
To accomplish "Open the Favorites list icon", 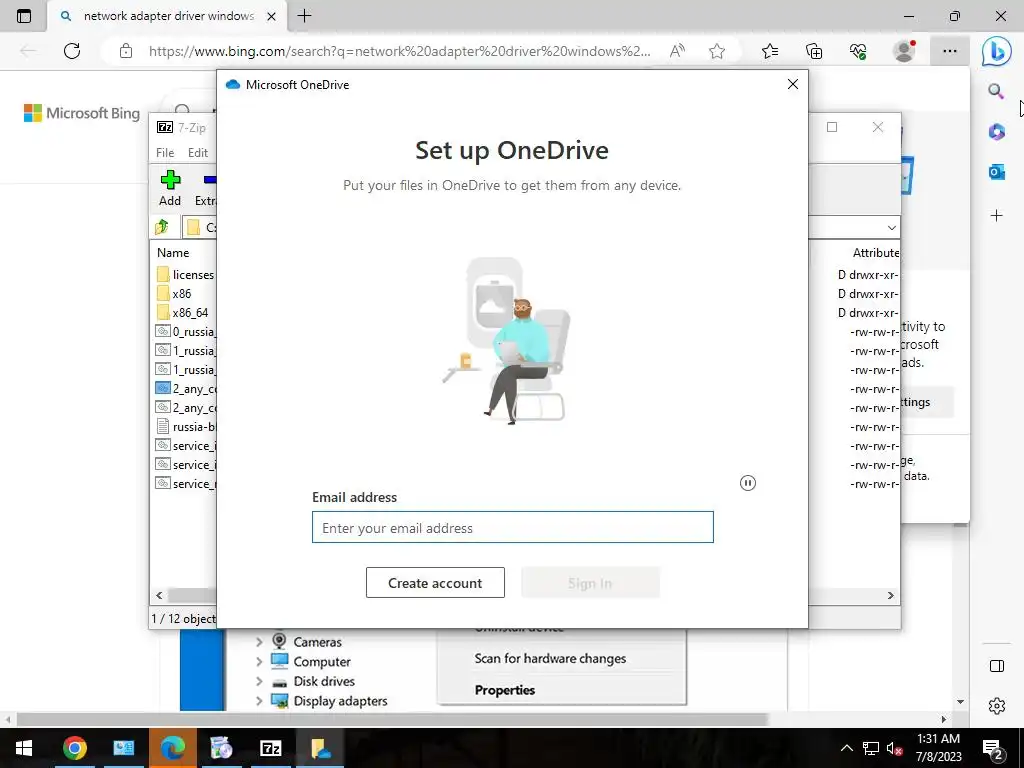I will tap(770, 51).
